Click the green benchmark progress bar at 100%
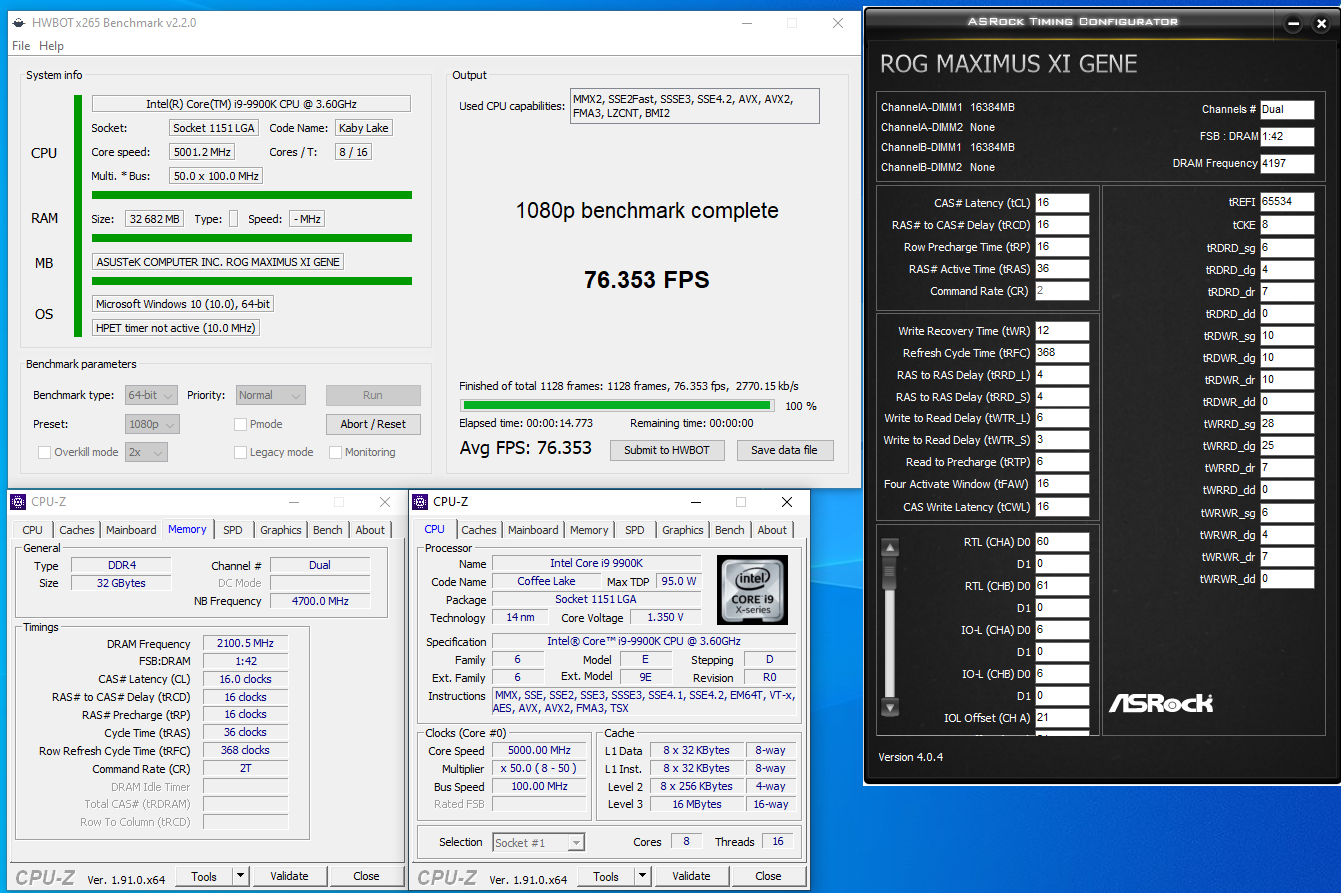Screen dimensions: 1341x893 (616, 405)
